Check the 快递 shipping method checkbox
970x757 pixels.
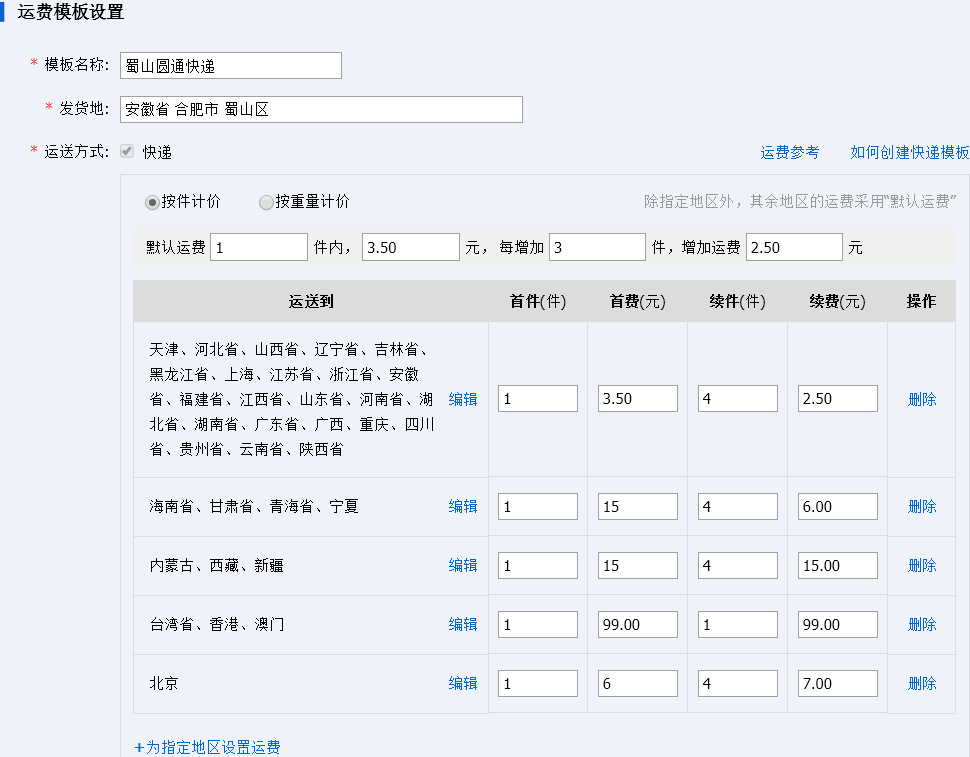[127, 152]
